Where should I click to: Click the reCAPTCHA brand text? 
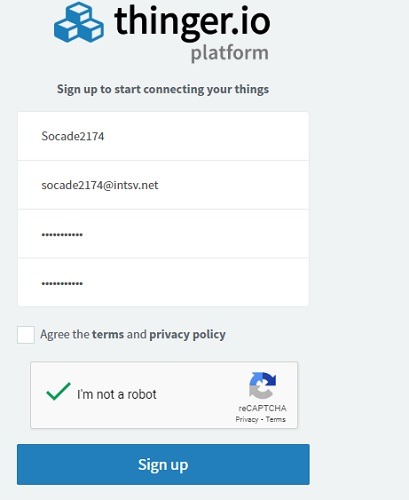click(262, 408)
